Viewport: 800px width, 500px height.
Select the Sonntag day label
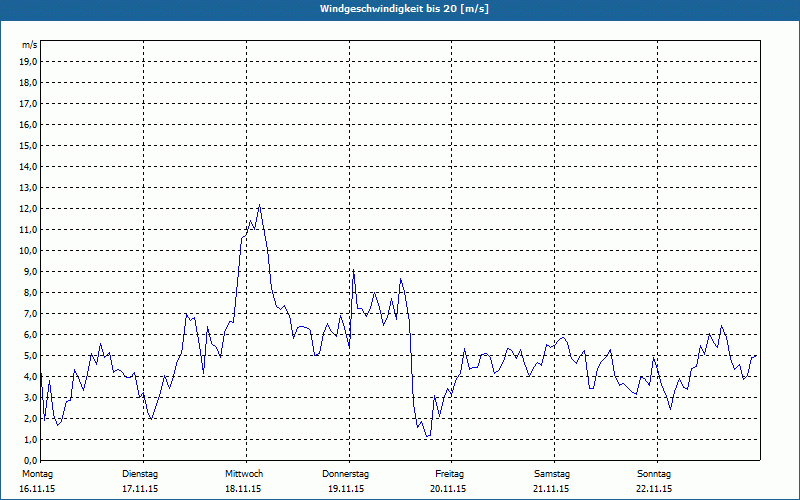(x=654, y=473)
